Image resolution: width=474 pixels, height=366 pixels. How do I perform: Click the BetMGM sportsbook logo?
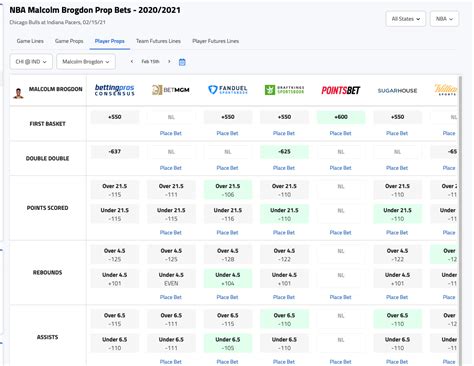[171, 90]
